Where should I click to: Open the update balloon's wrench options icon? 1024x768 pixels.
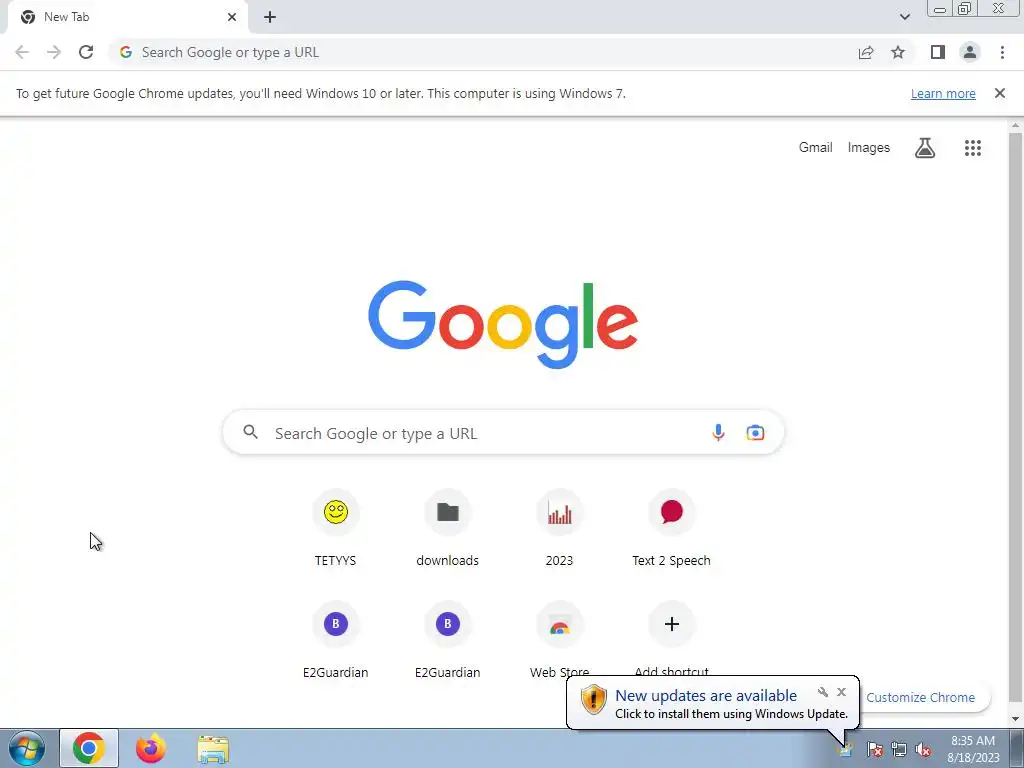(823, 692)
